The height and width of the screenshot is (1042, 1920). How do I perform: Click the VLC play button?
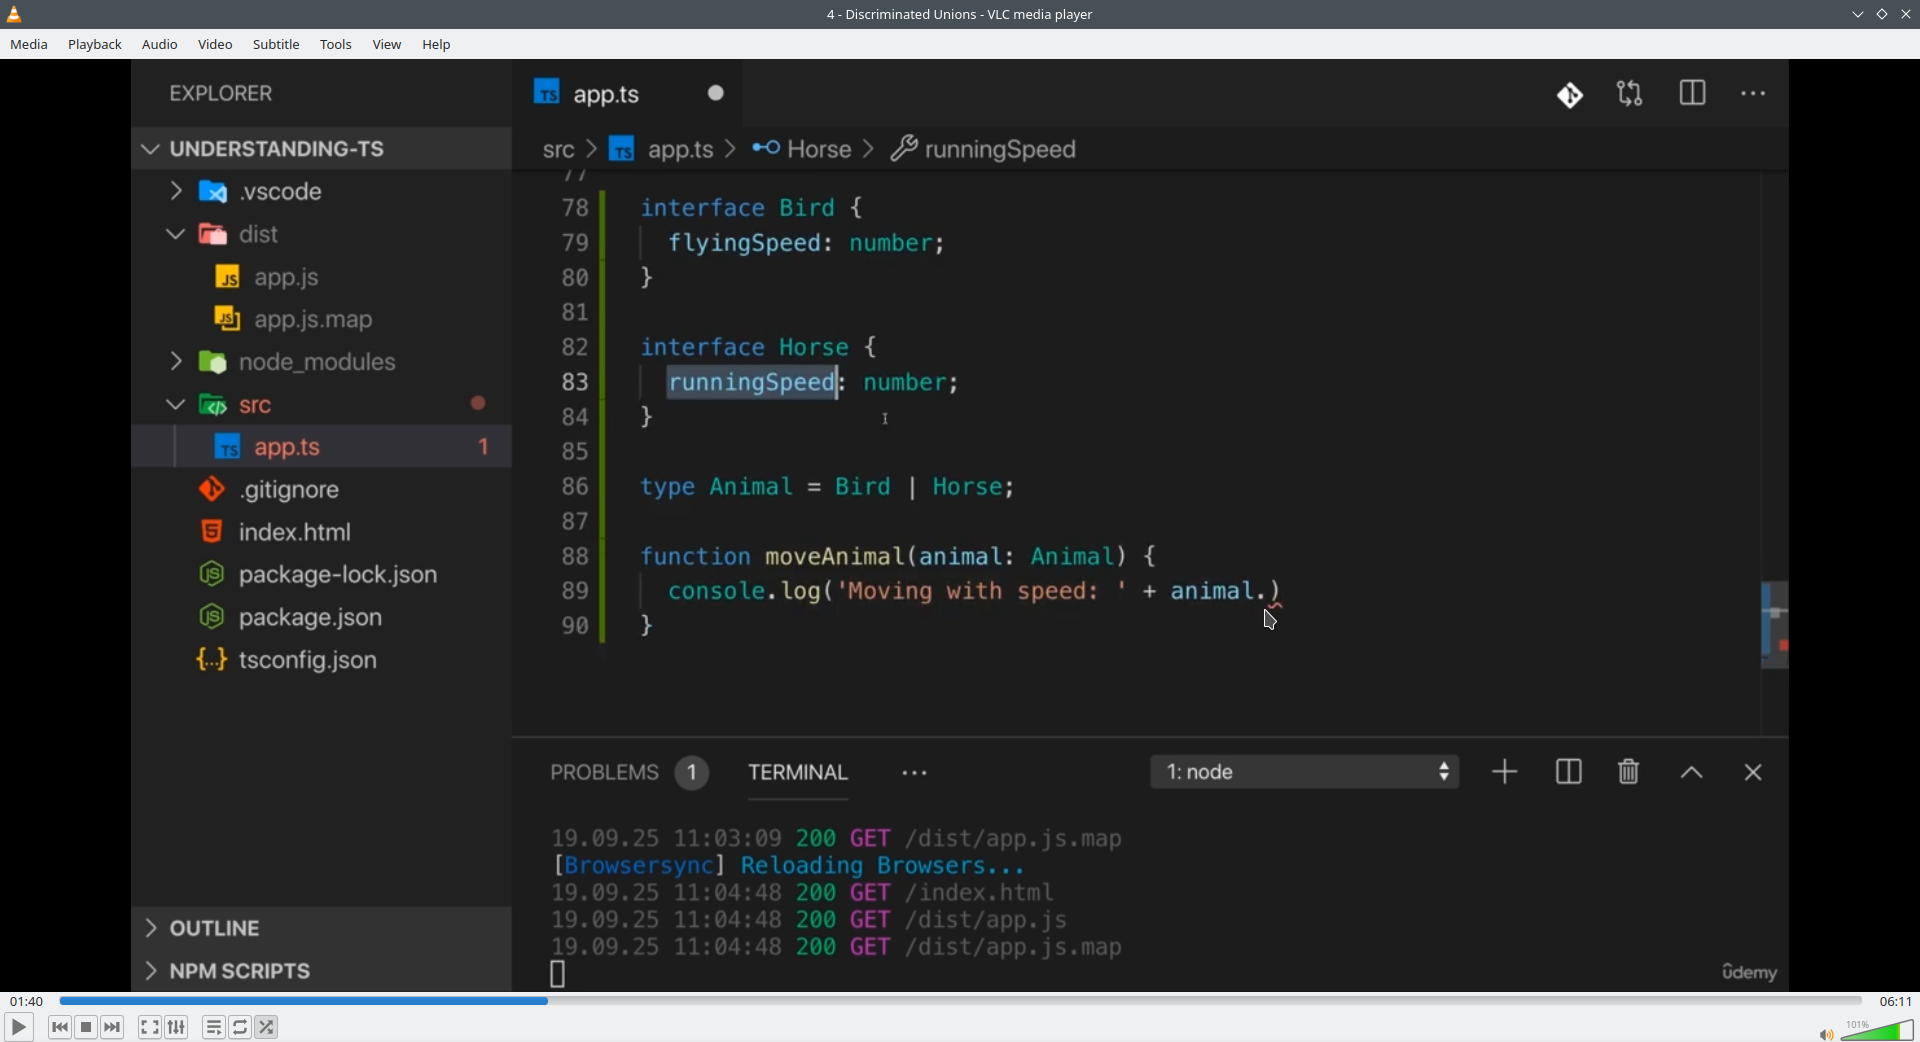pos(18,1027)
